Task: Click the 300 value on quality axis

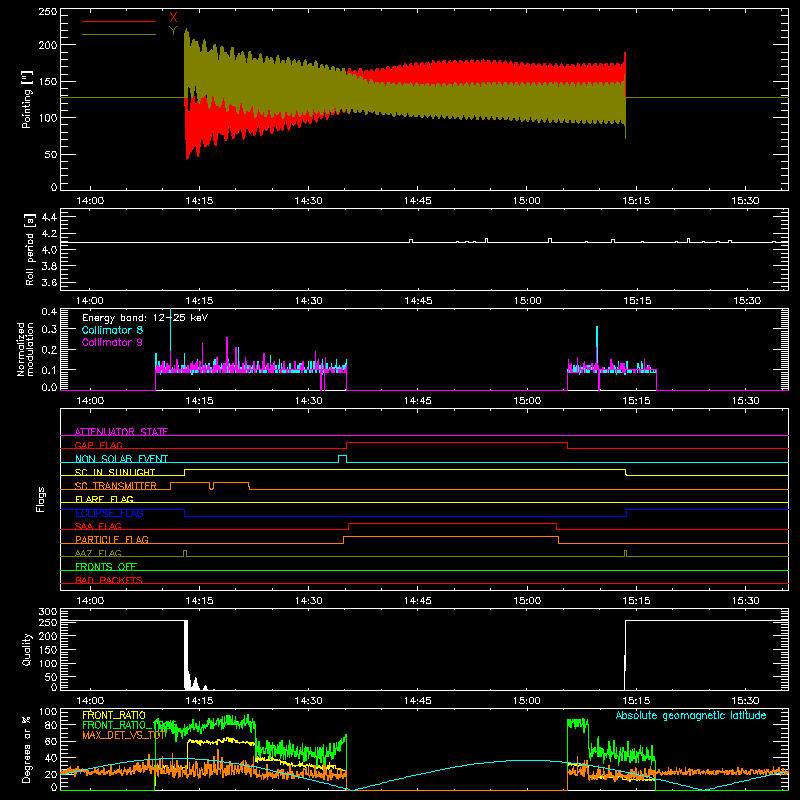Action: (x=48, y=612)
